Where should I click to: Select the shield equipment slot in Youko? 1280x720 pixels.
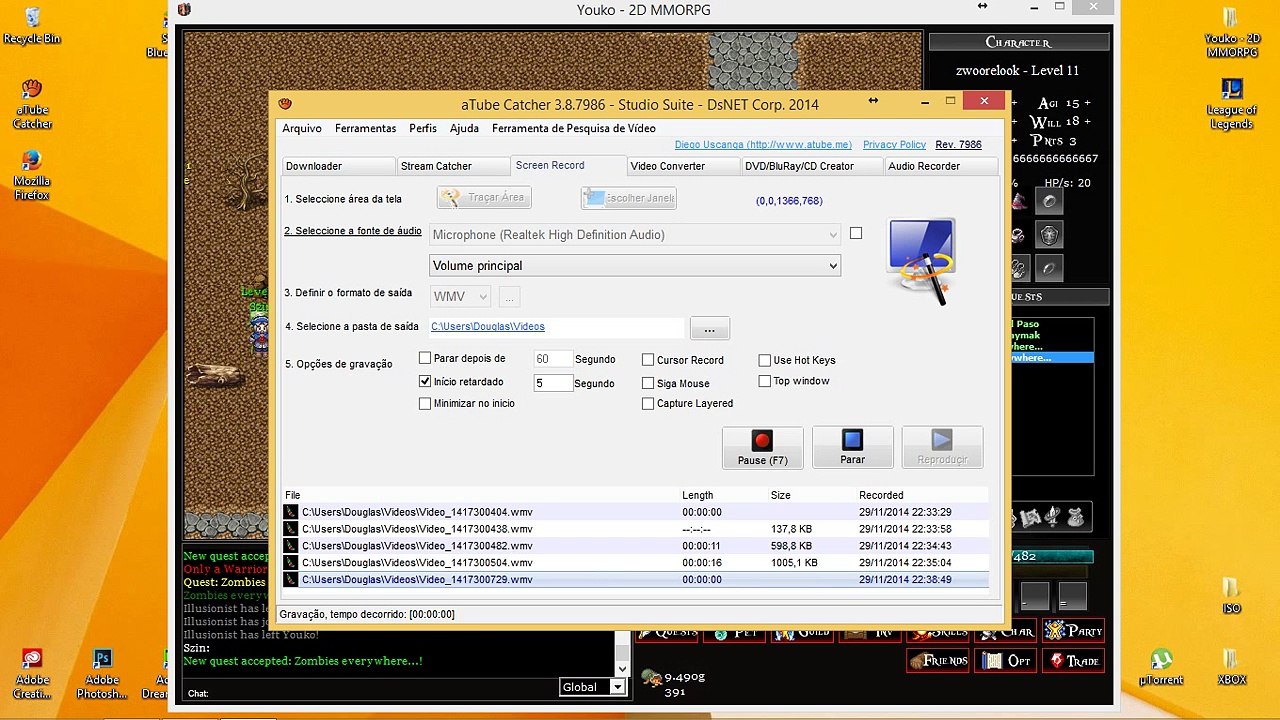click(1050, 235)
